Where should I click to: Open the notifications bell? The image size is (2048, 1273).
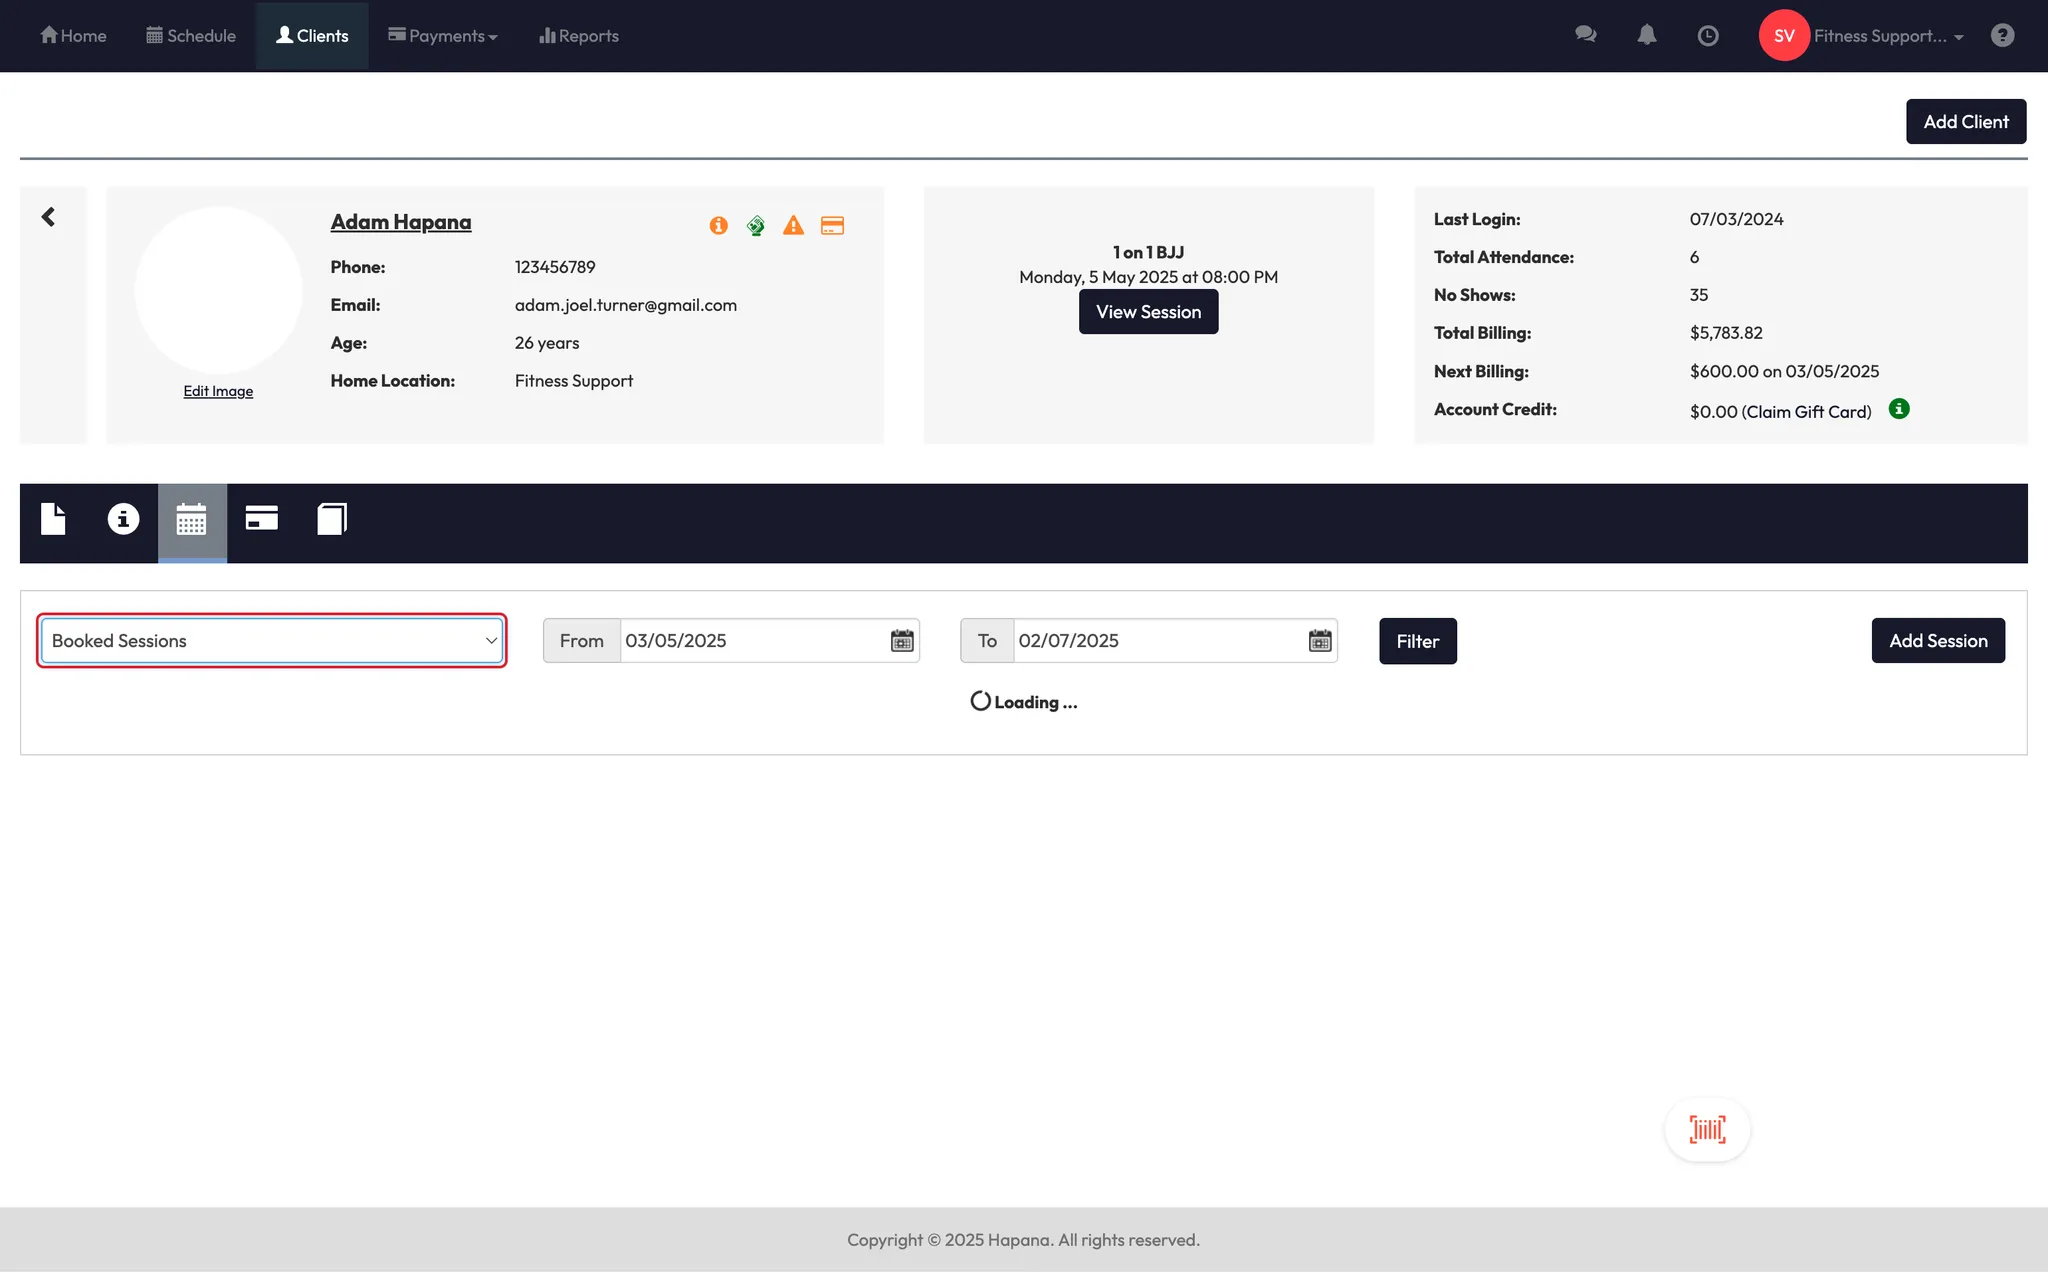point(1646,36)
